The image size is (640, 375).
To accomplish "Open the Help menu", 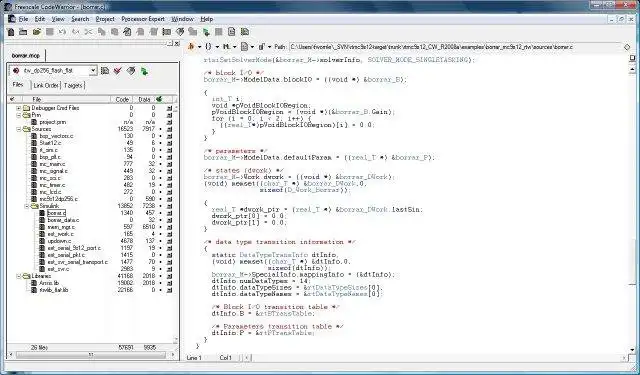I will coord(207,19).
